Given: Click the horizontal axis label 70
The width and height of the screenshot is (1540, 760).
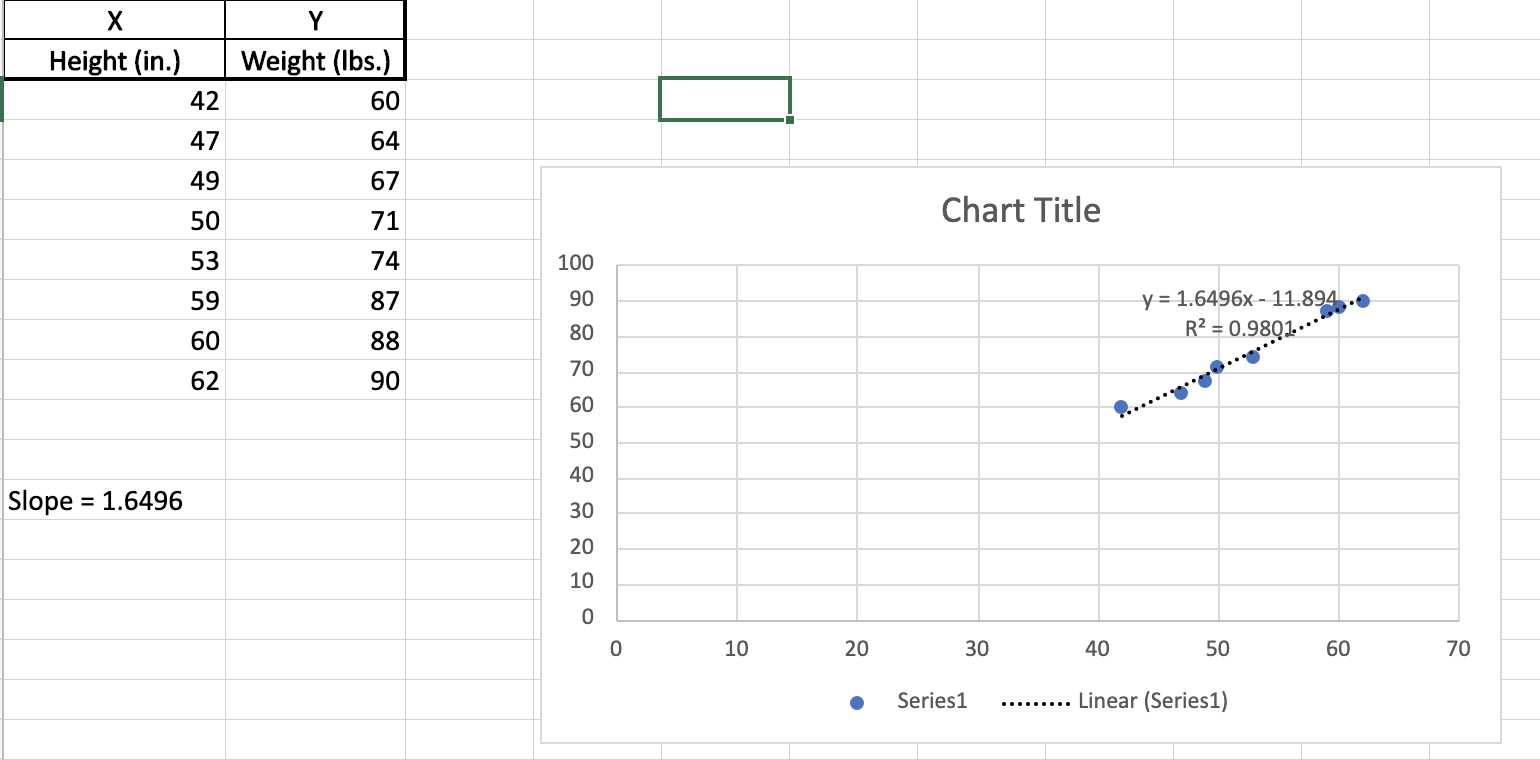Looking at the screenshot, I should tap(1459, 649).
